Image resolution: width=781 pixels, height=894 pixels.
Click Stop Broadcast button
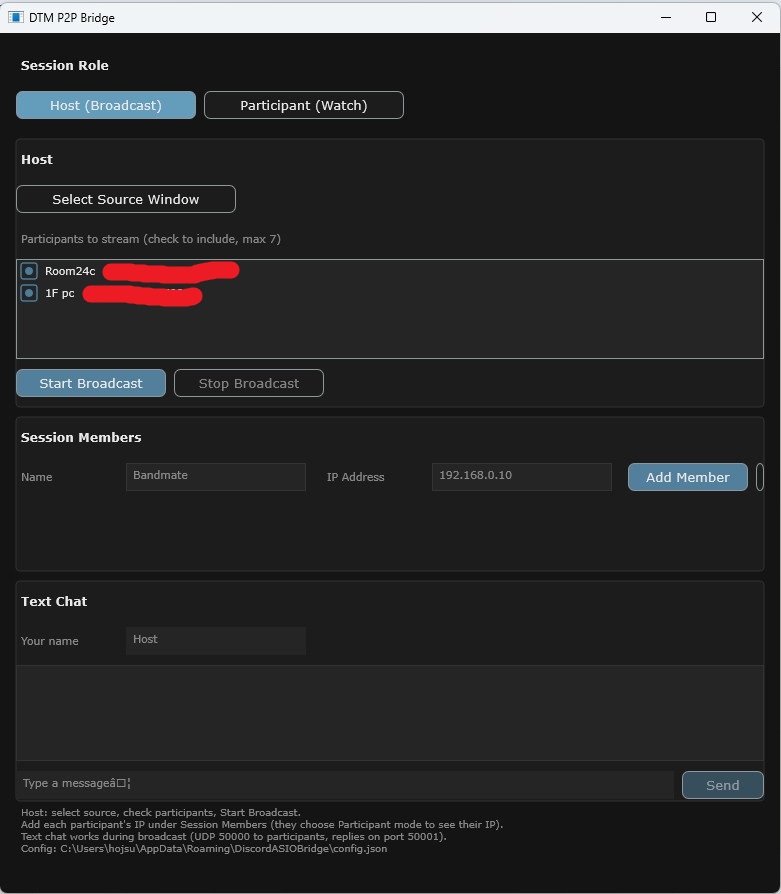[249, 383]
